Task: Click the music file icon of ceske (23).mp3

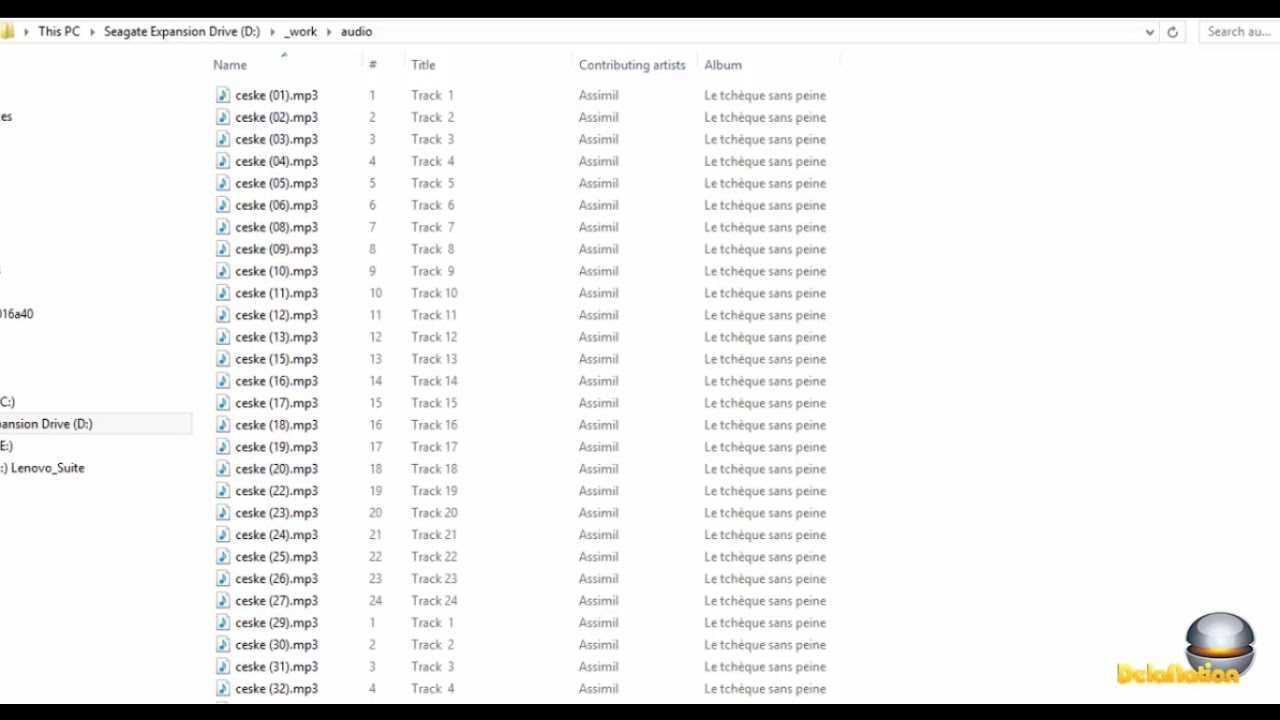Action: click(223, 513)
